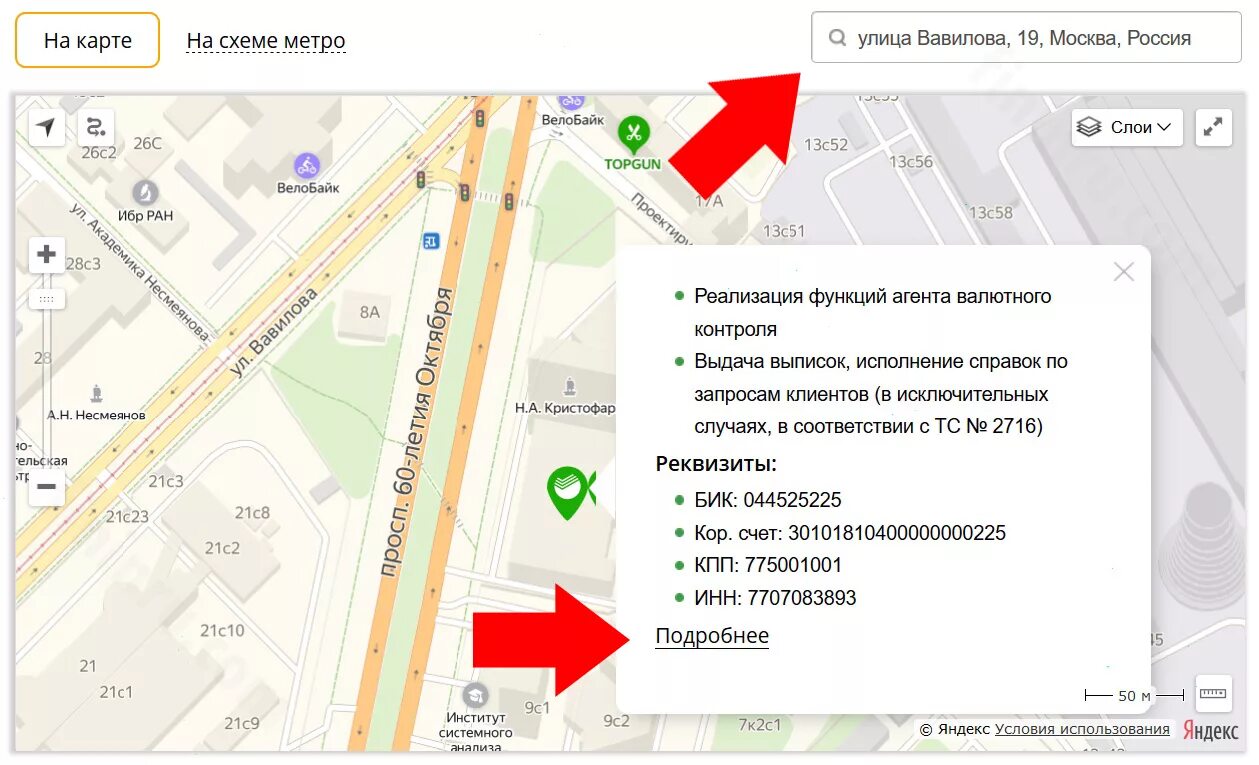Image resolution: width=1259 pixels, height=765 pixels.
Task: Open the Подробнее details link
Action: [x=712, y=636]
